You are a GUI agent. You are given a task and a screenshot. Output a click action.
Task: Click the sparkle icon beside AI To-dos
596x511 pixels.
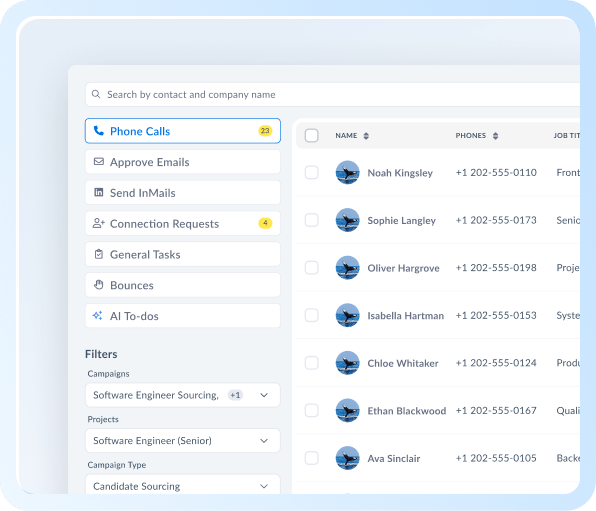click(x=98, y=316)
